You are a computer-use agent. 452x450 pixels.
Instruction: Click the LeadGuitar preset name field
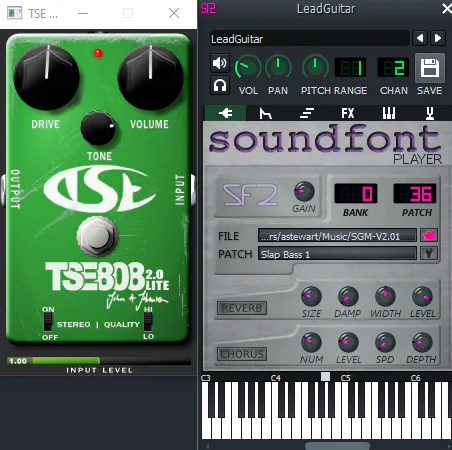tap(309, 39)
